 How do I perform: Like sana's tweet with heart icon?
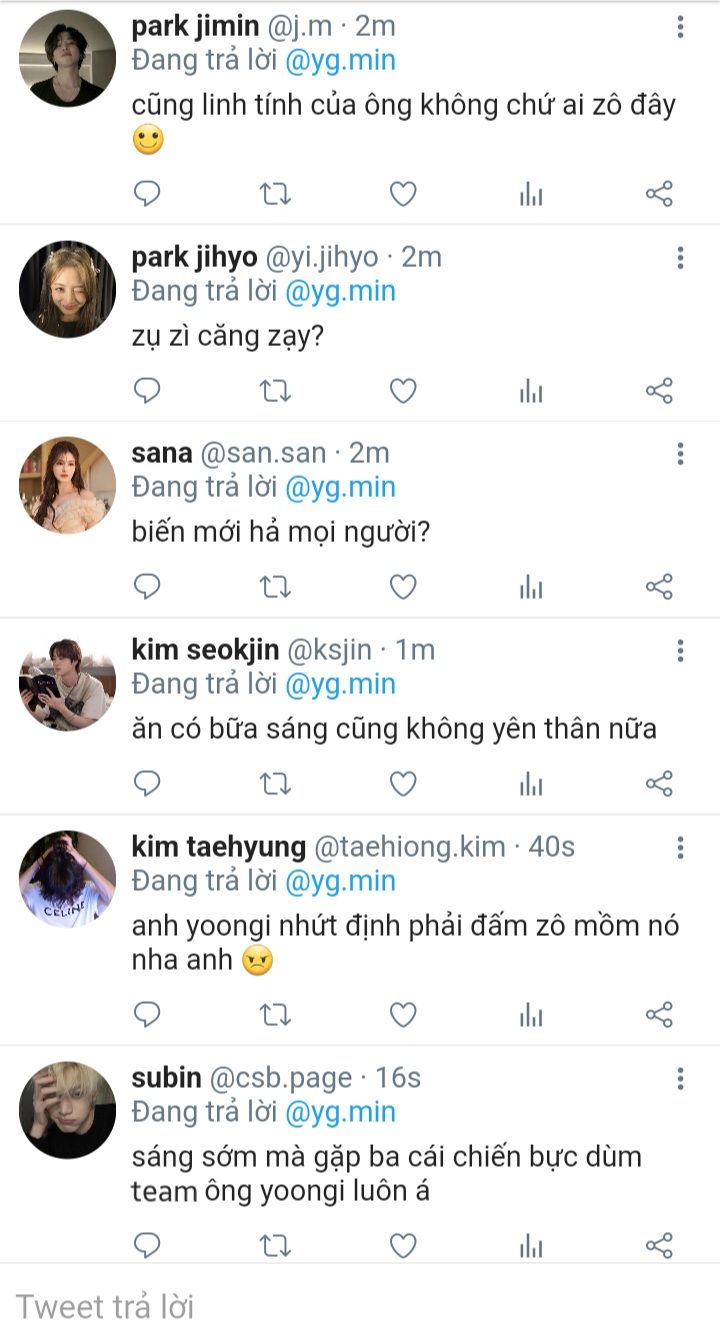[402, 587]
